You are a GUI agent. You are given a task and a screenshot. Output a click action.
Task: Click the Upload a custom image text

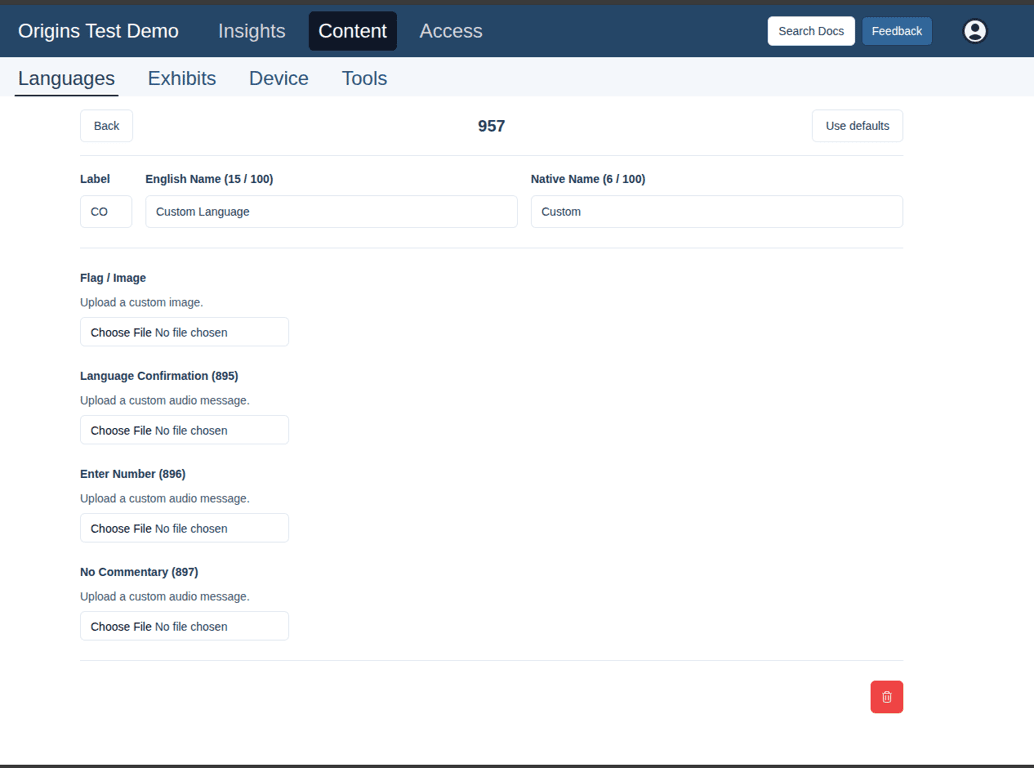[142, 303]
